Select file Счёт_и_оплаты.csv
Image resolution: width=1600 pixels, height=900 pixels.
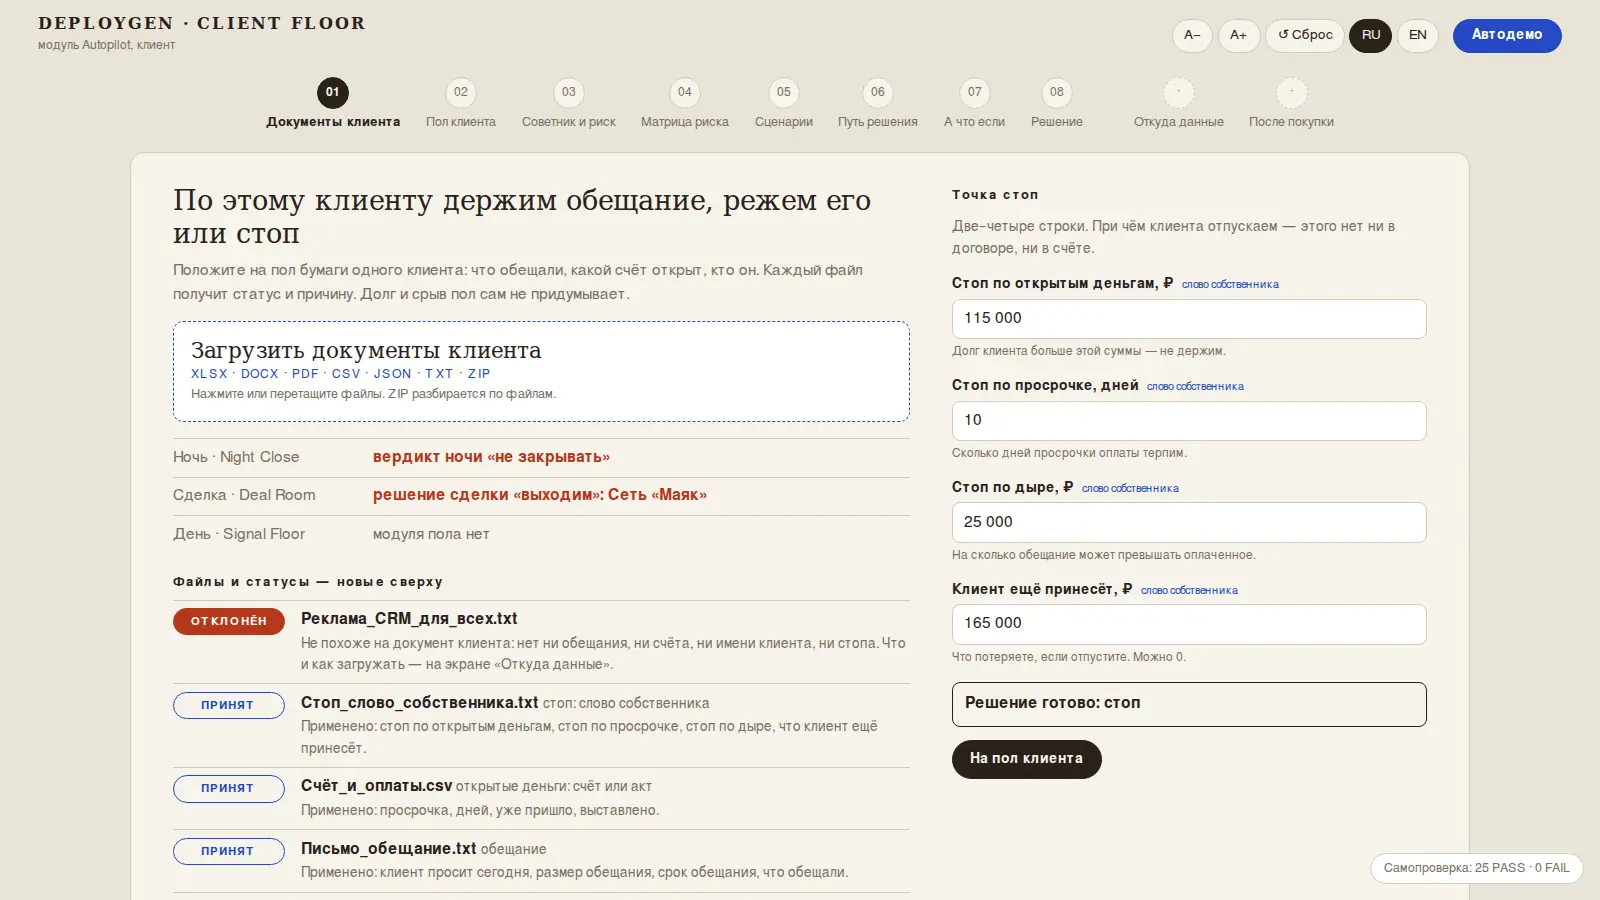376,786
